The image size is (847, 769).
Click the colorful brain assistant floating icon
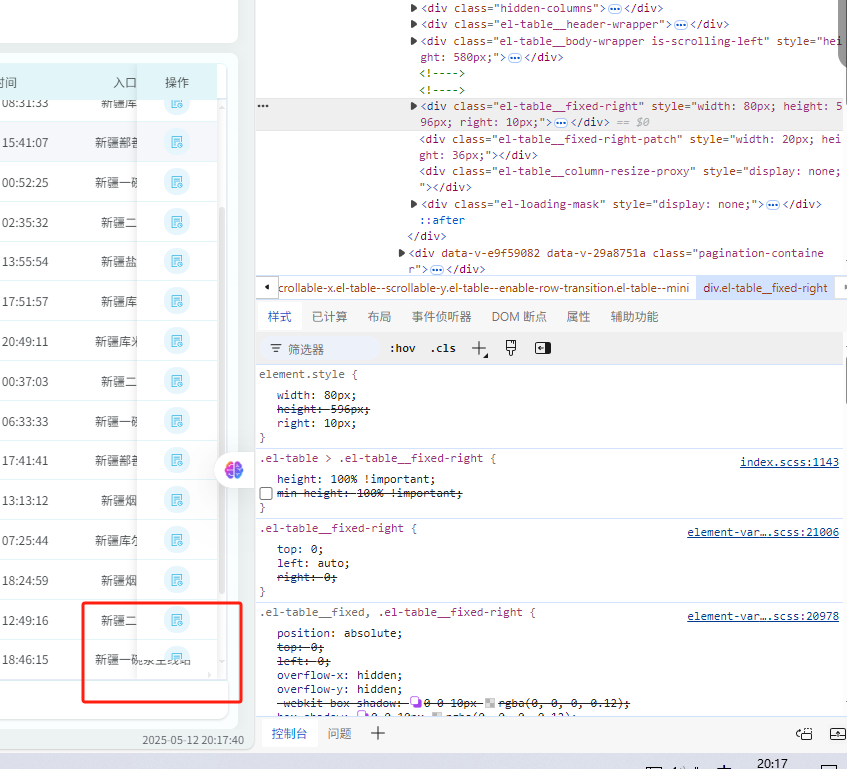pos(234,470)
